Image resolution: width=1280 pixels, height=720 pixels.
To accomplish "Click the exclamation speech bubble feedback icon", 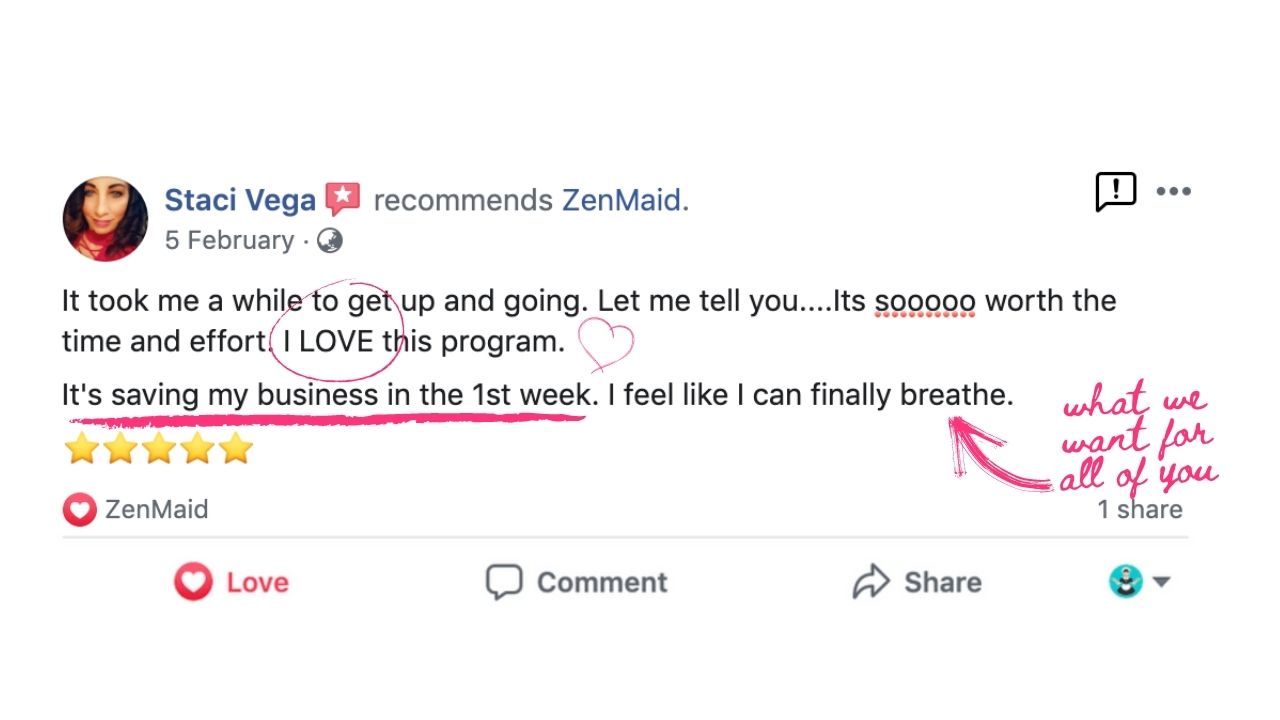I will click(x=1115, y=191).
